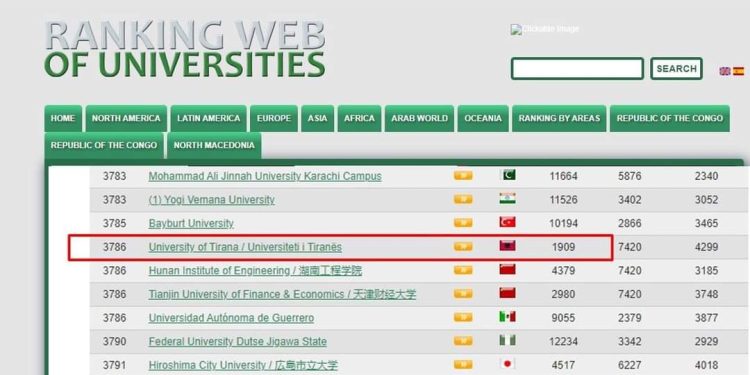Open details icon for Tianjin University of Finance

(x=463, y=294)
